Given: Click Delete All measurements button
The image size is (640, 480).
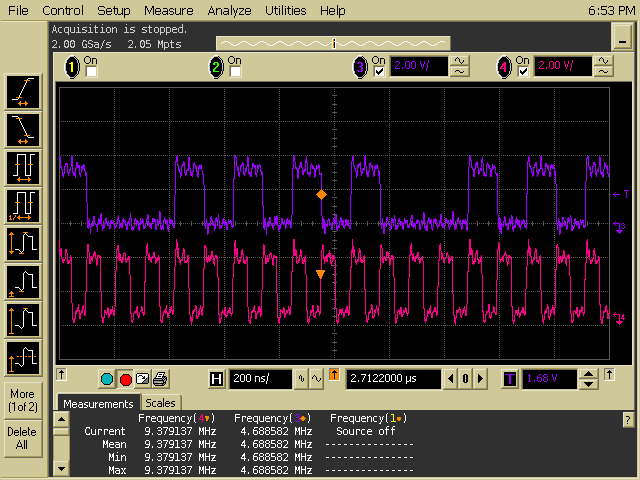Looking at the screenshot, I should tap(23, 438).
